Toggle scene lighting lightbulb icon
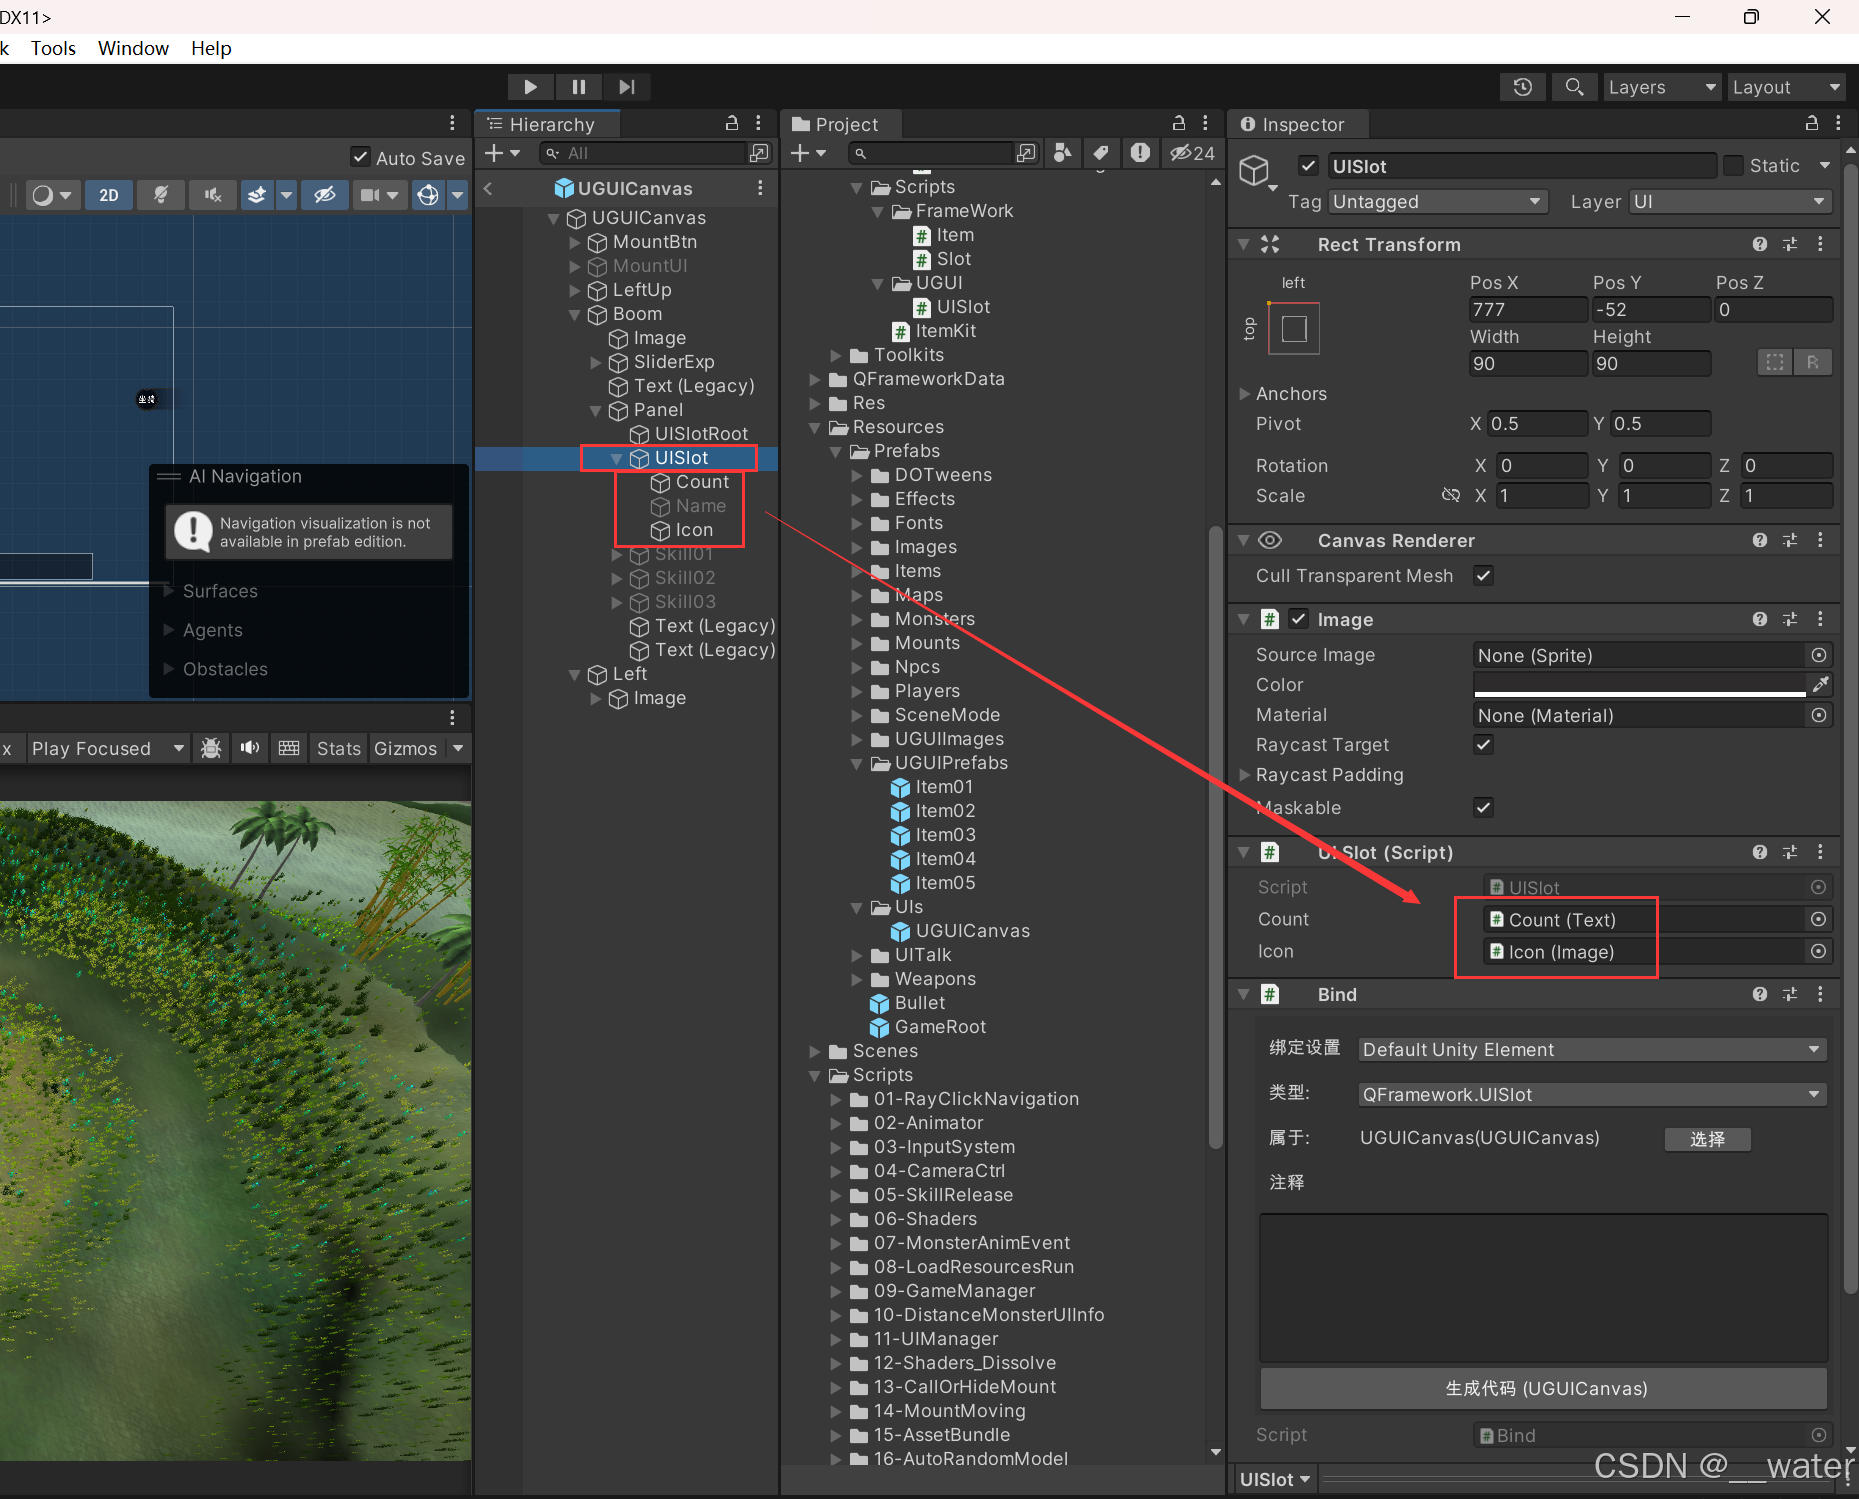This screenshot has height=1499, width=1859. [x=160, y=195]
